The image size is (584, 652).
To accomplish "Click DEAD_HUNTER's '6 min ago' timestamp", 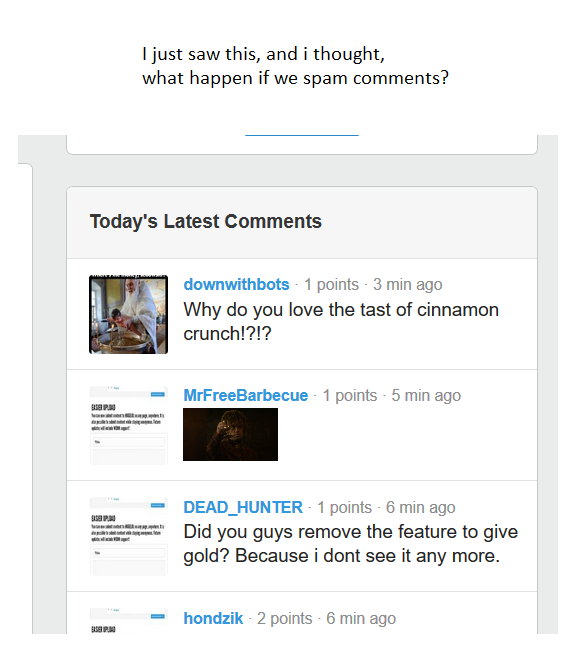I will coord(421,507).
